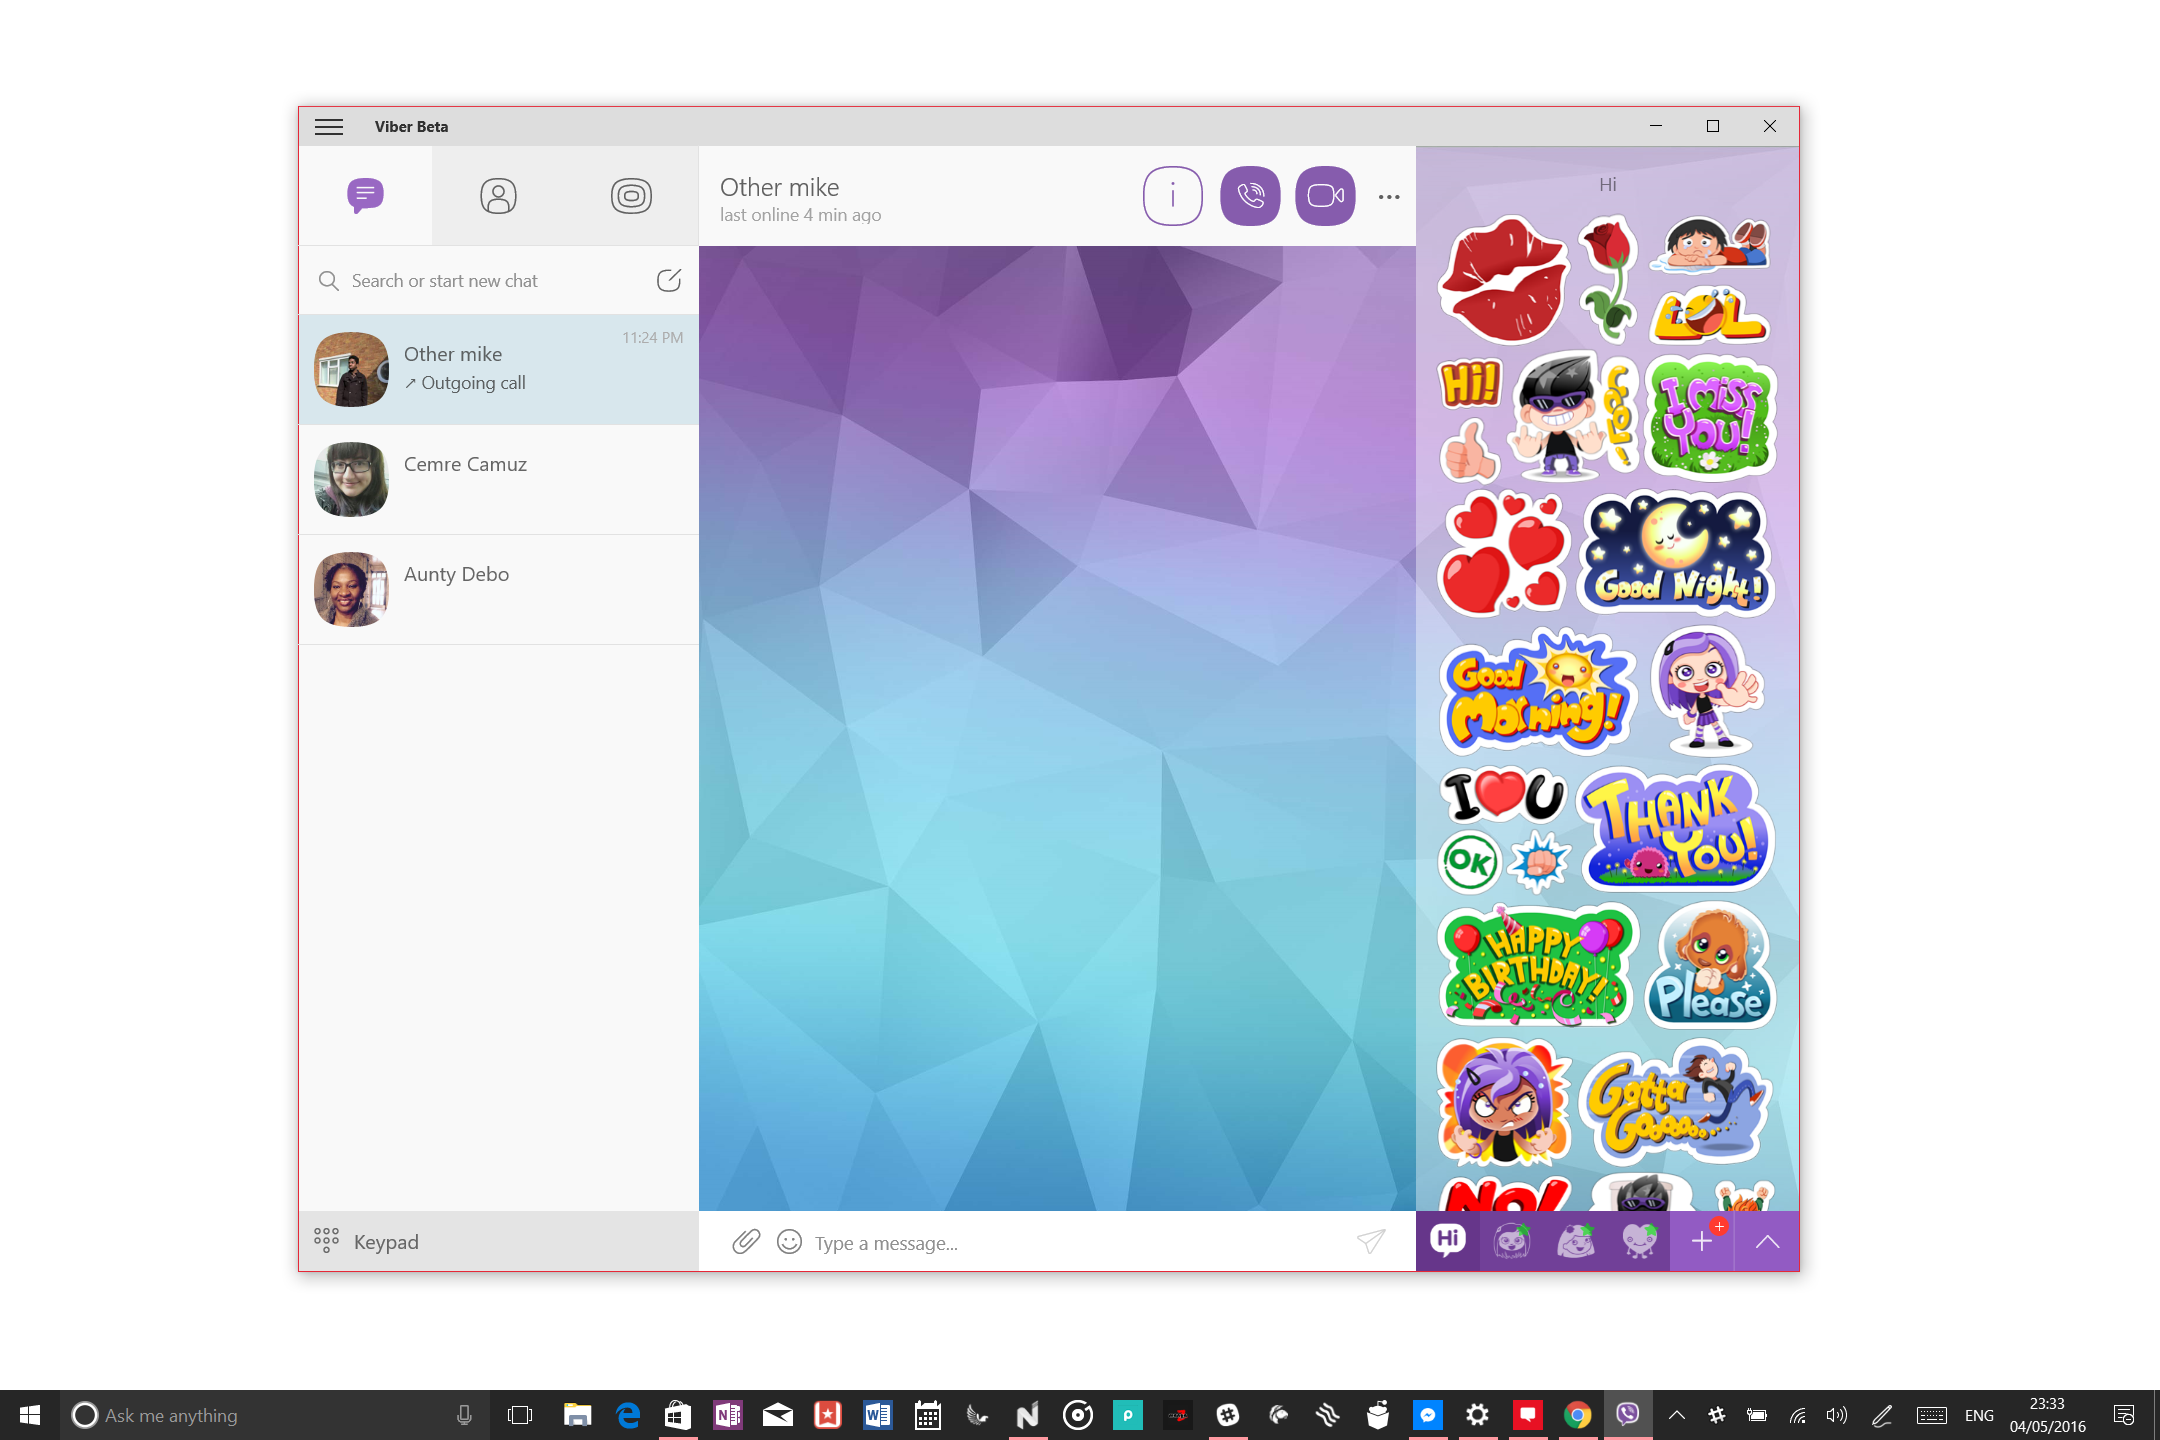Screen dimensions: 2160x1440
Task: Click the Viber video call icon
Action: [x=1324, y=194]
